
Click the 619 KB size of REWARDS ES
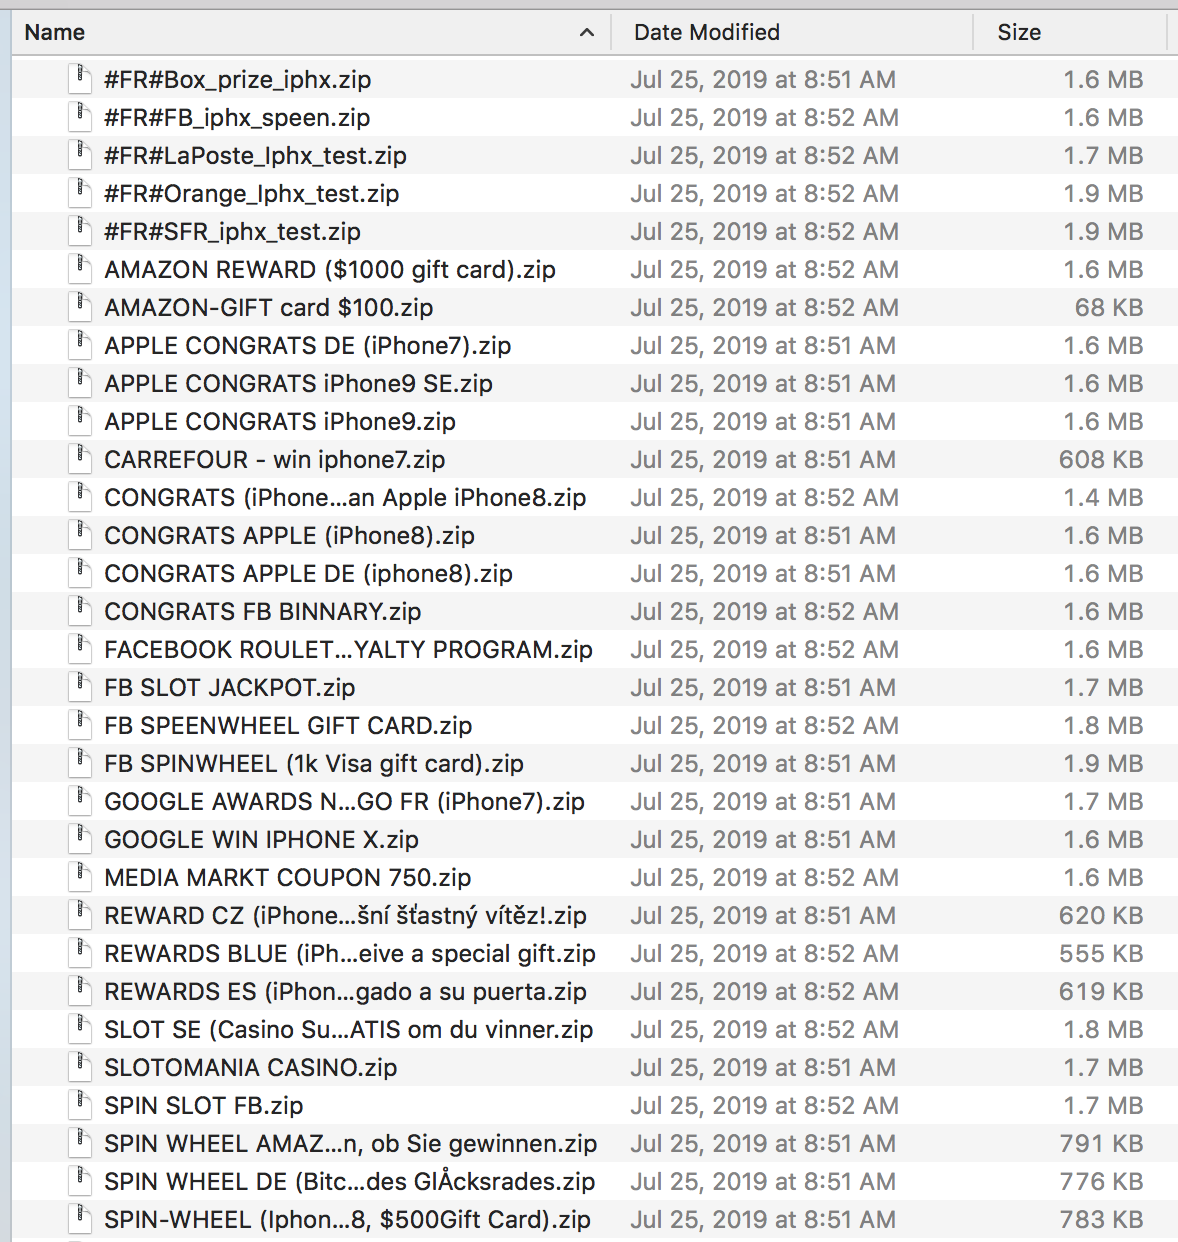click(1101, 991)
